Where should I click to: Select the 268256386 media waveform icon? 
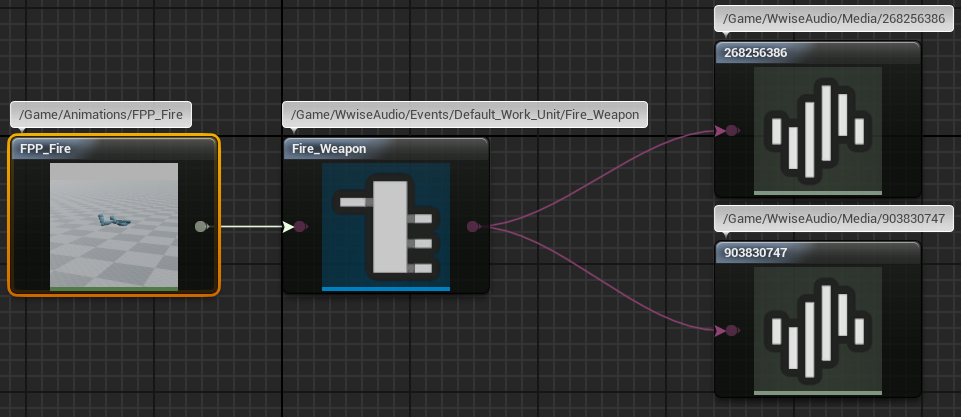(x=818, y=130)
